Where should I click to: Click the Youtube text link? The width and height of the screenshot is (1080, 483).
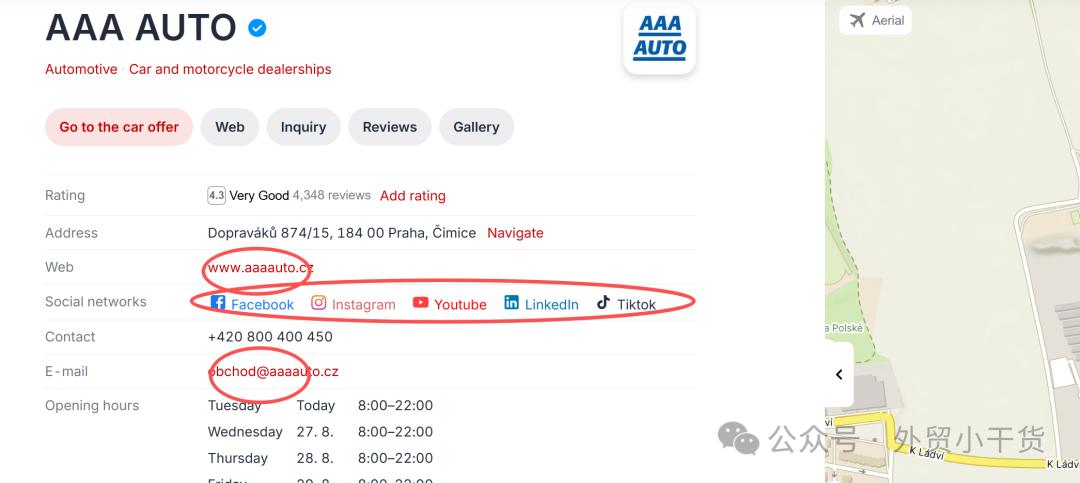point(460,305)
